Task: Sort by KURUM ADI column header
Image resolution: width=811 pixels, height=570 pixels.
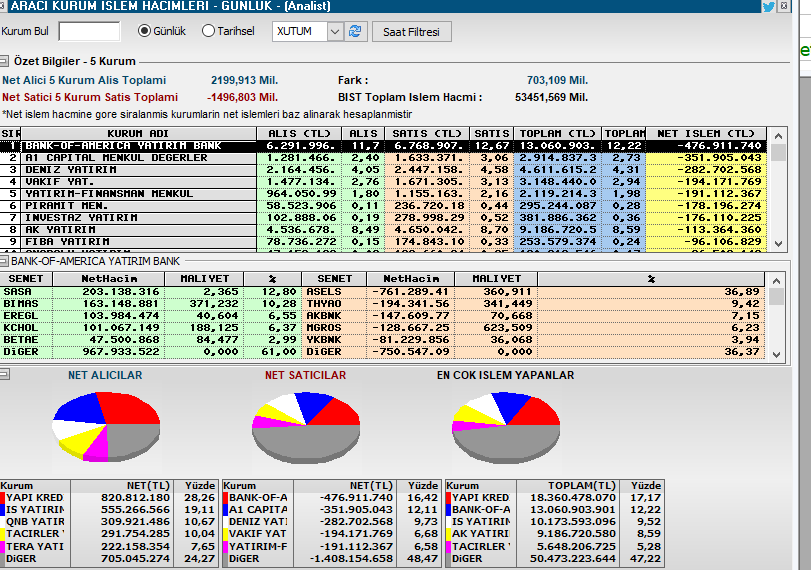Action: point(138,133)
